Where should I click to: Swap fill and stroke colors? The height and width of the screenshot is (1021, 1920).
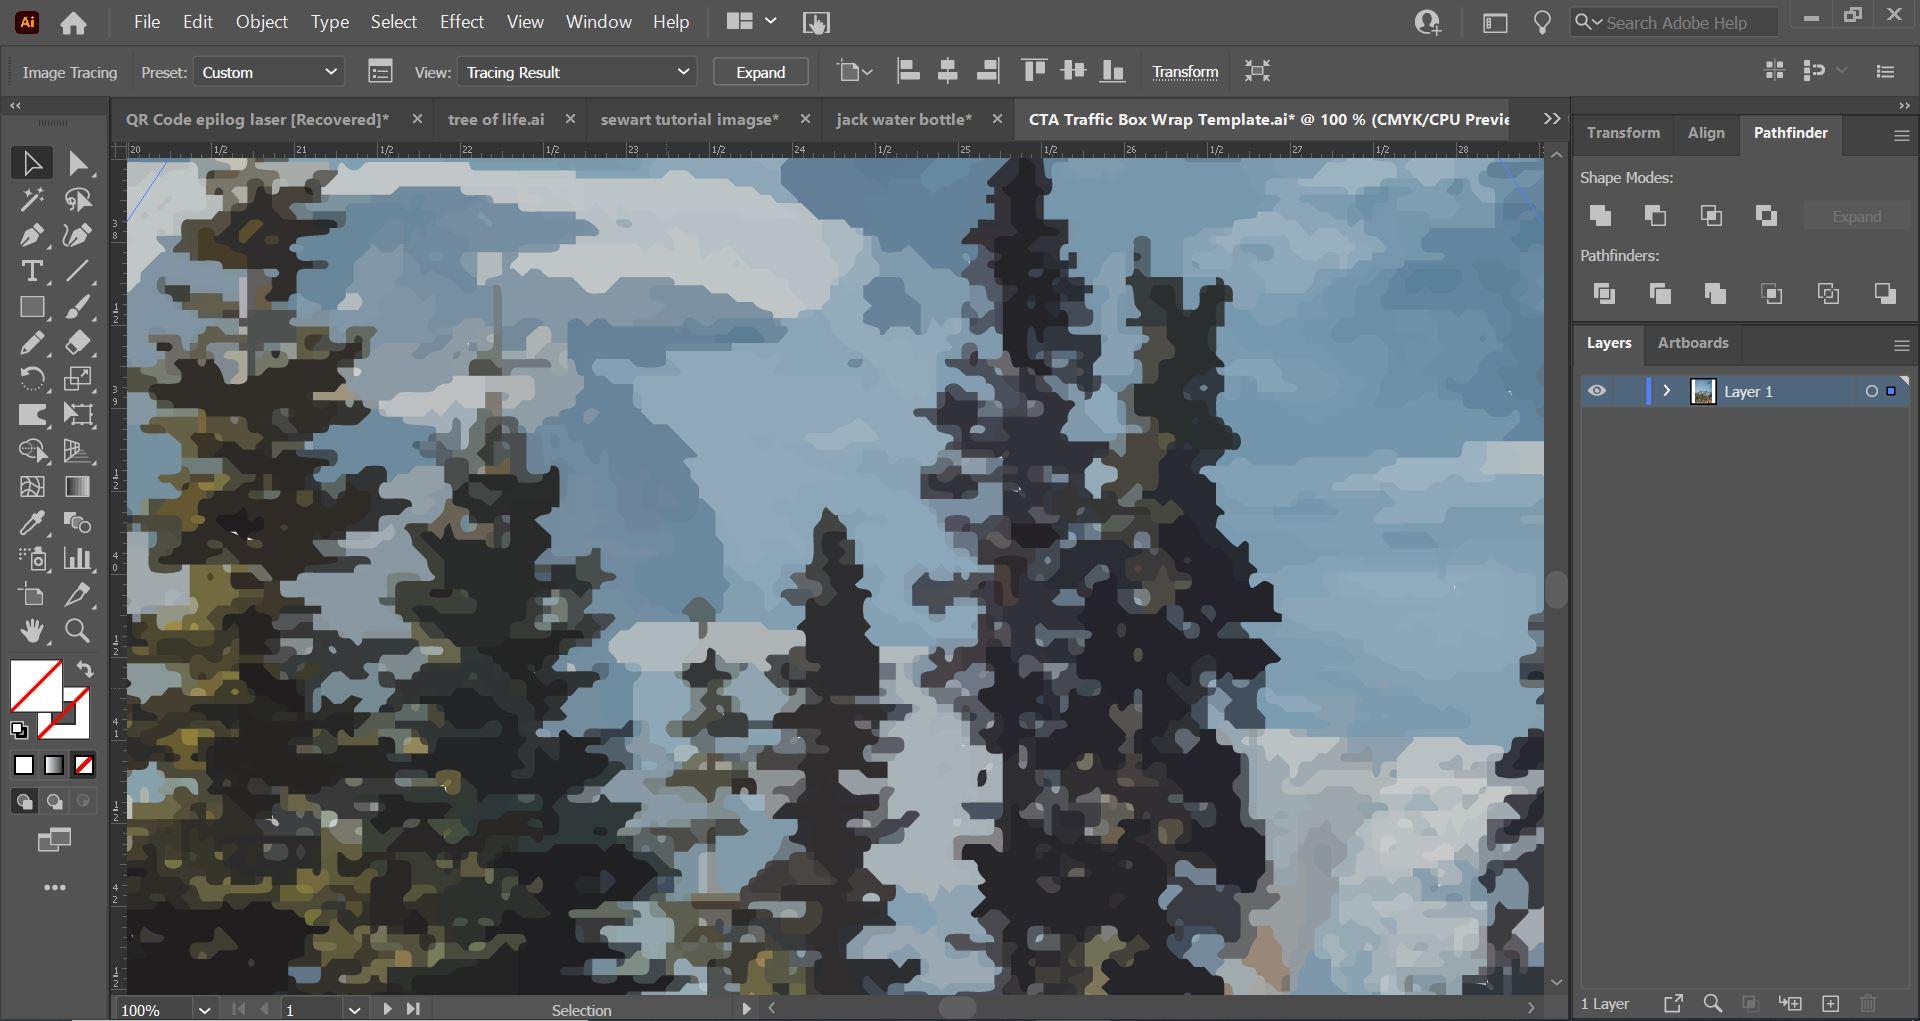85,670
